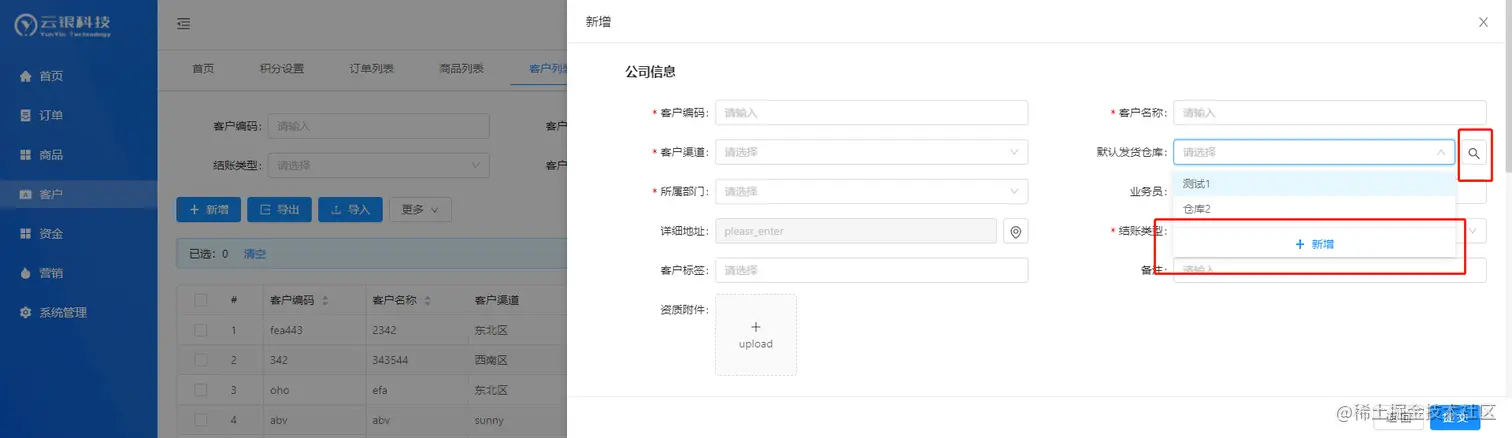Click the 清空 link next to 已选

point(255,254)
